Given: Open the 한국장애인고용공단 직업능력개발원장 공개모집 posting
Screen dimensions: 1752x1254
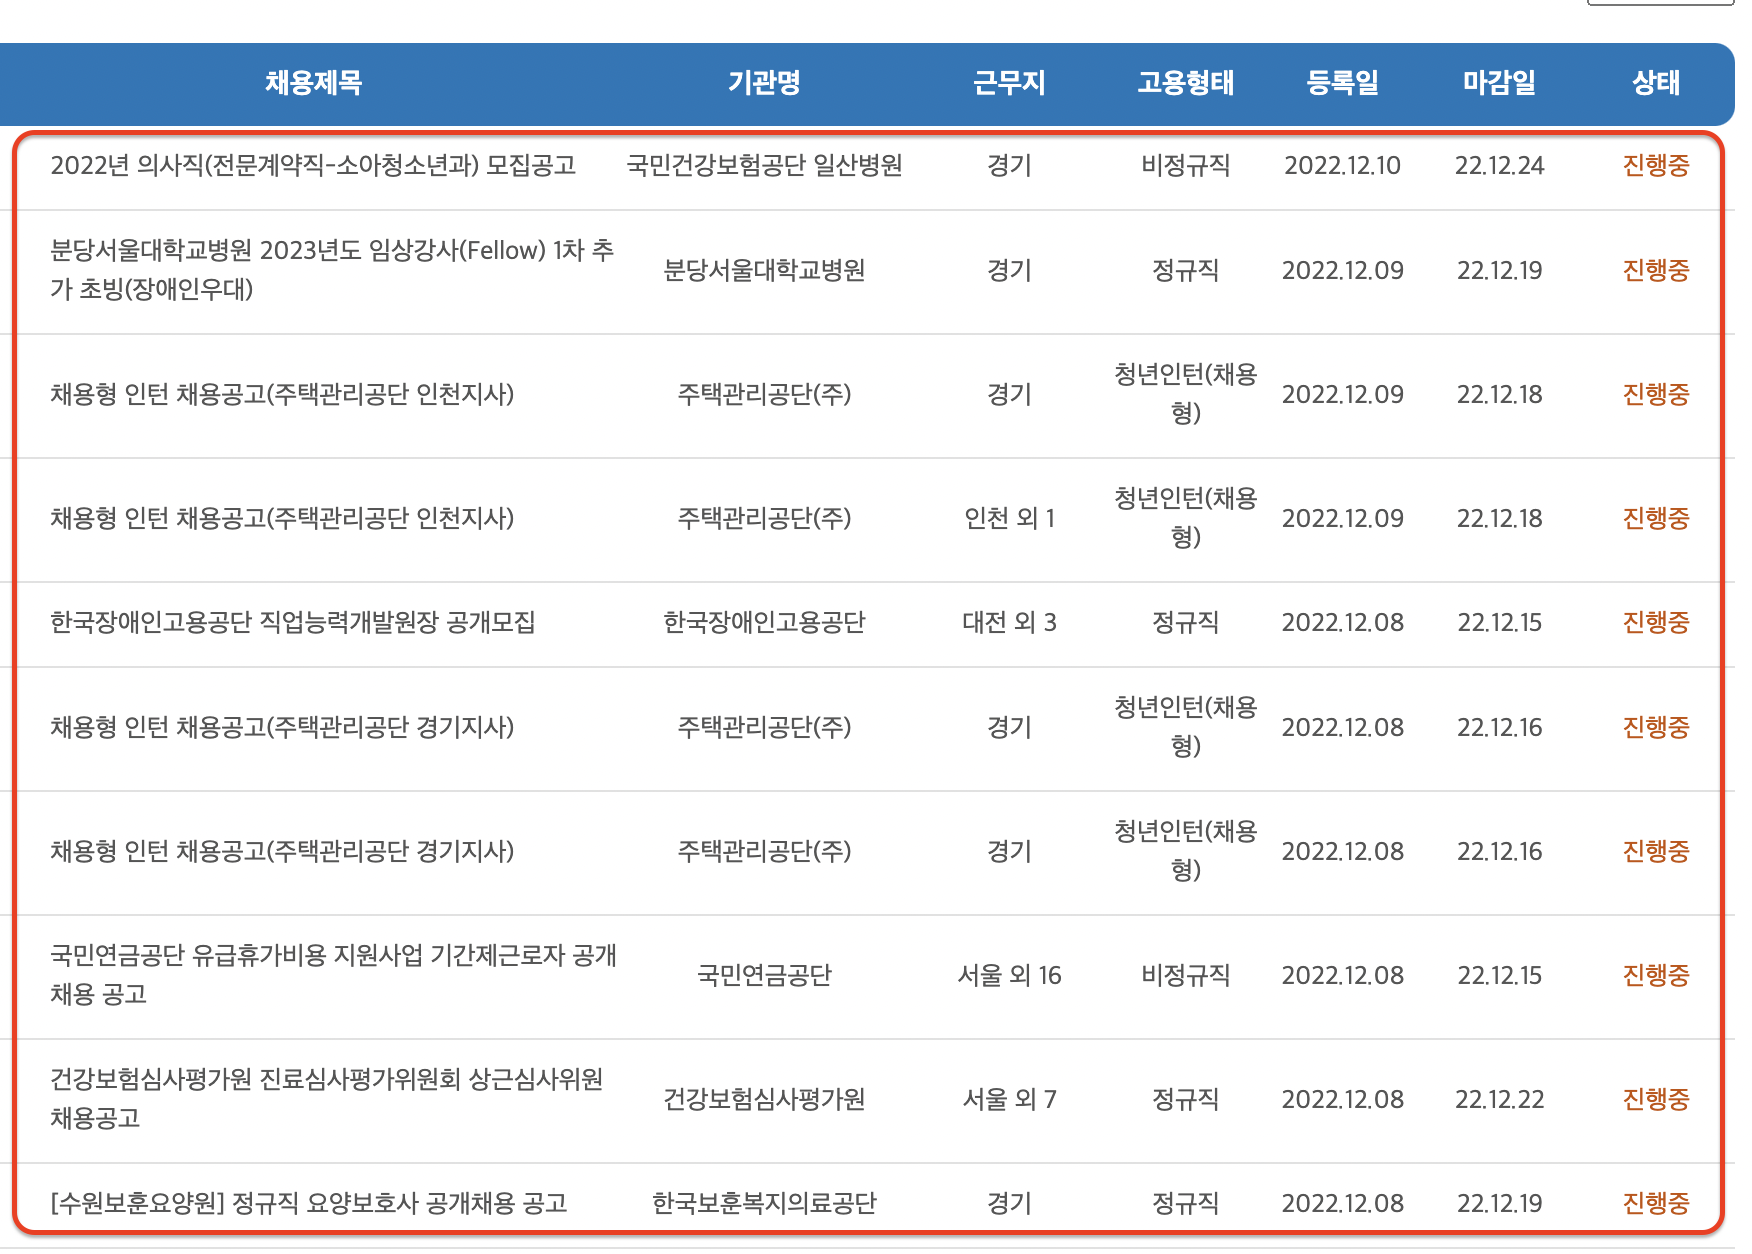Looking at the screenshot, I should click(x=293, y=622).
